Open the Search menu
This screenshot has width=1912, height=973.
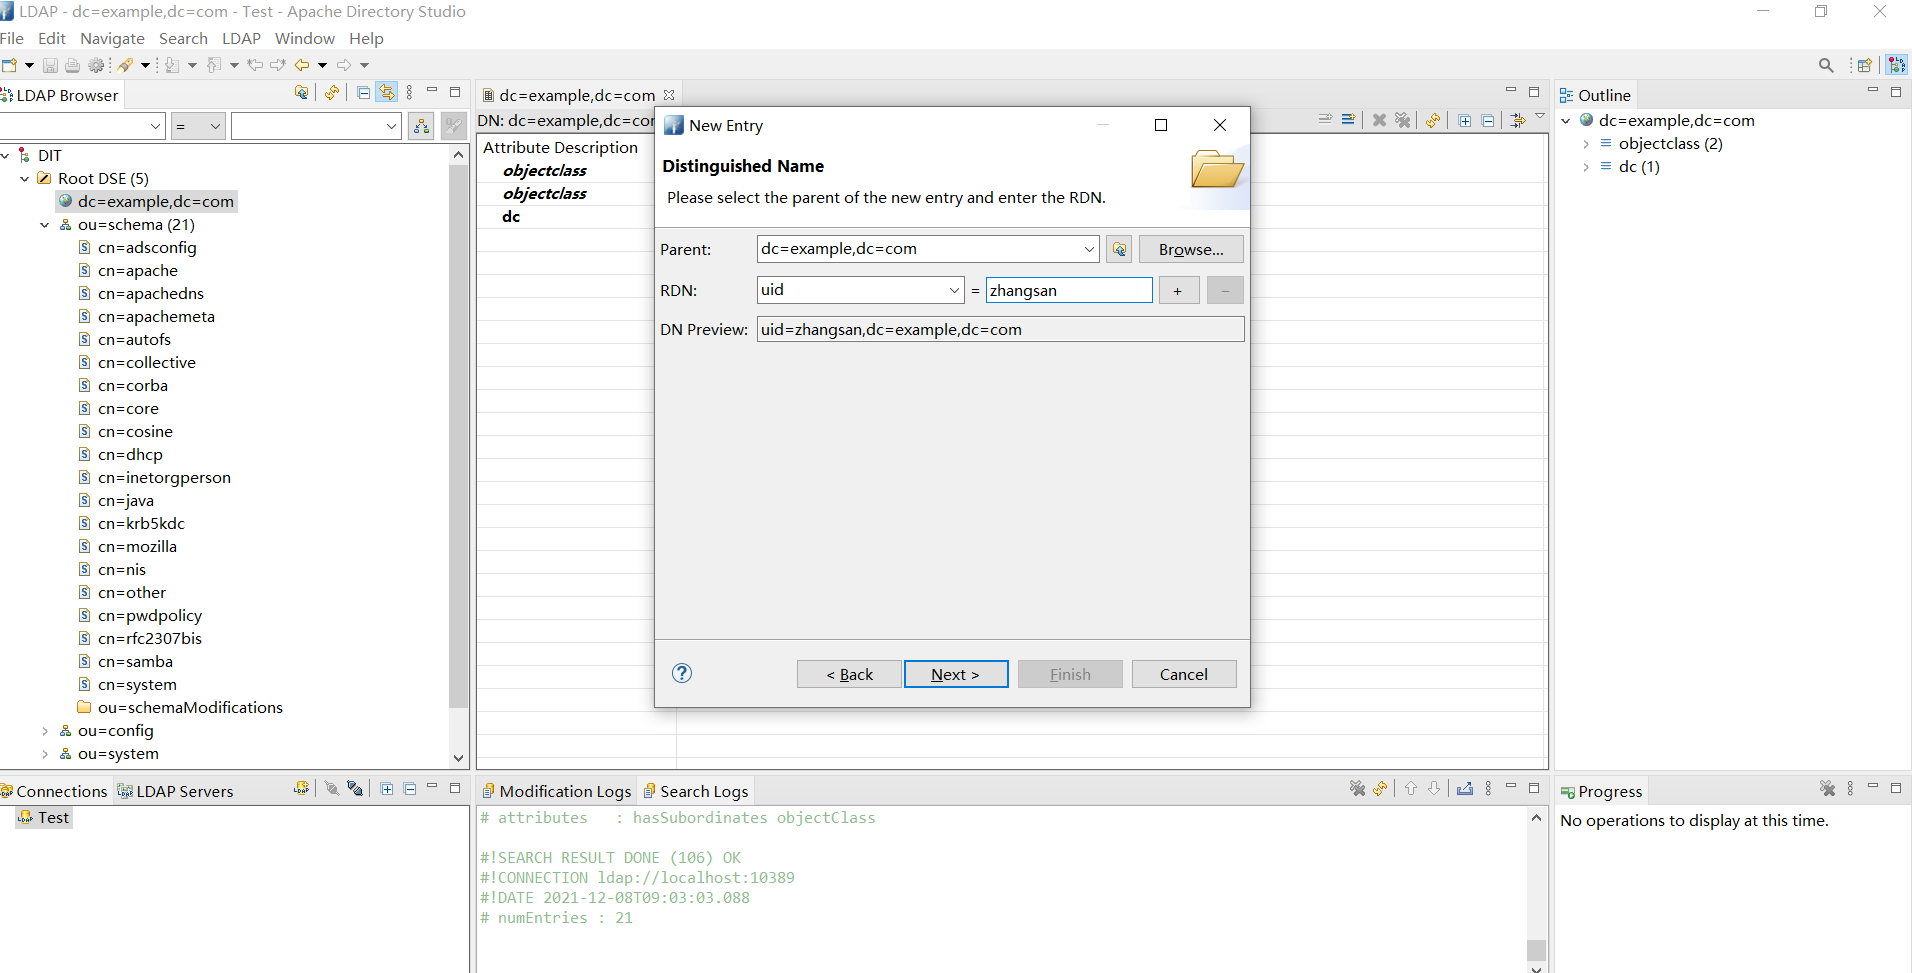tap(183, 38)
